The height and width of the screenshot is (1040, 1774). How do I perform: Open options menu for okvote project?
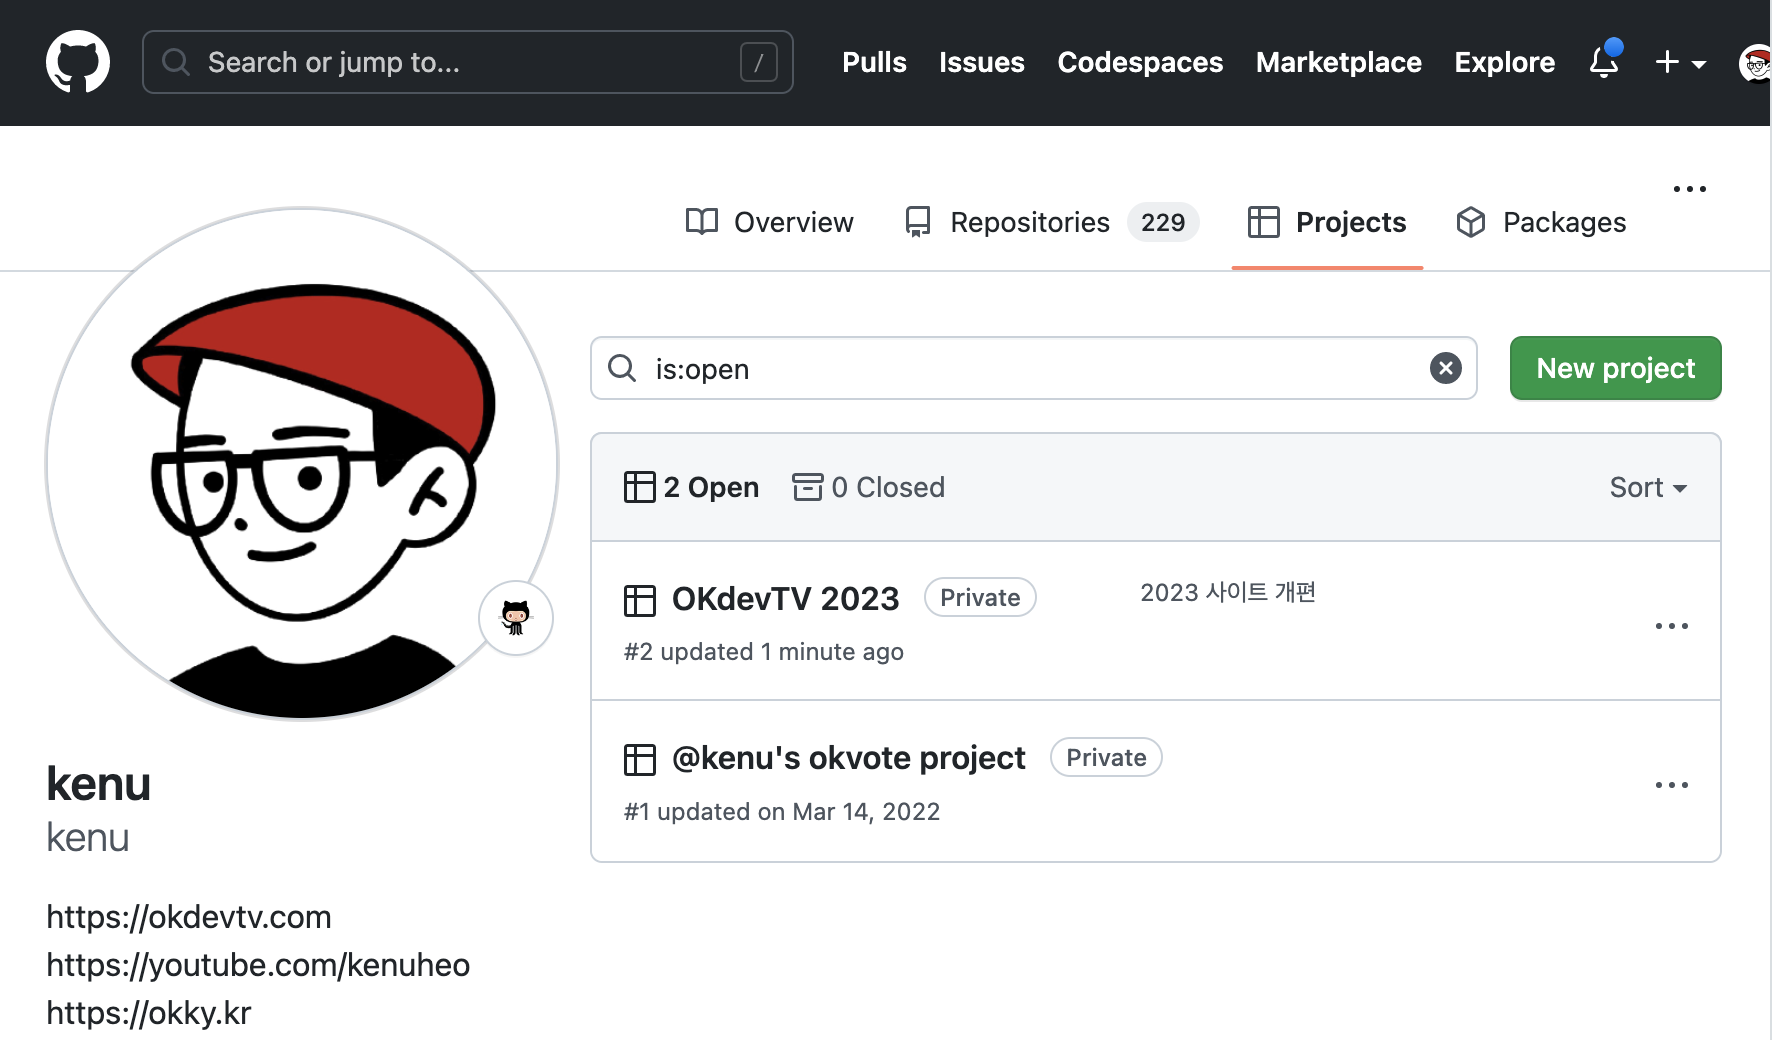coord(1671,785)
